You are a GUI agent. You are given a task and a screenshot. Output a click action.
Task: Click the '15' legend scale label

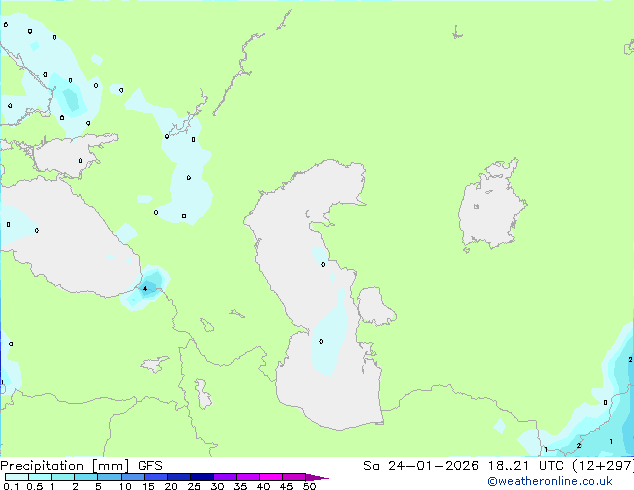click(148, 486)
